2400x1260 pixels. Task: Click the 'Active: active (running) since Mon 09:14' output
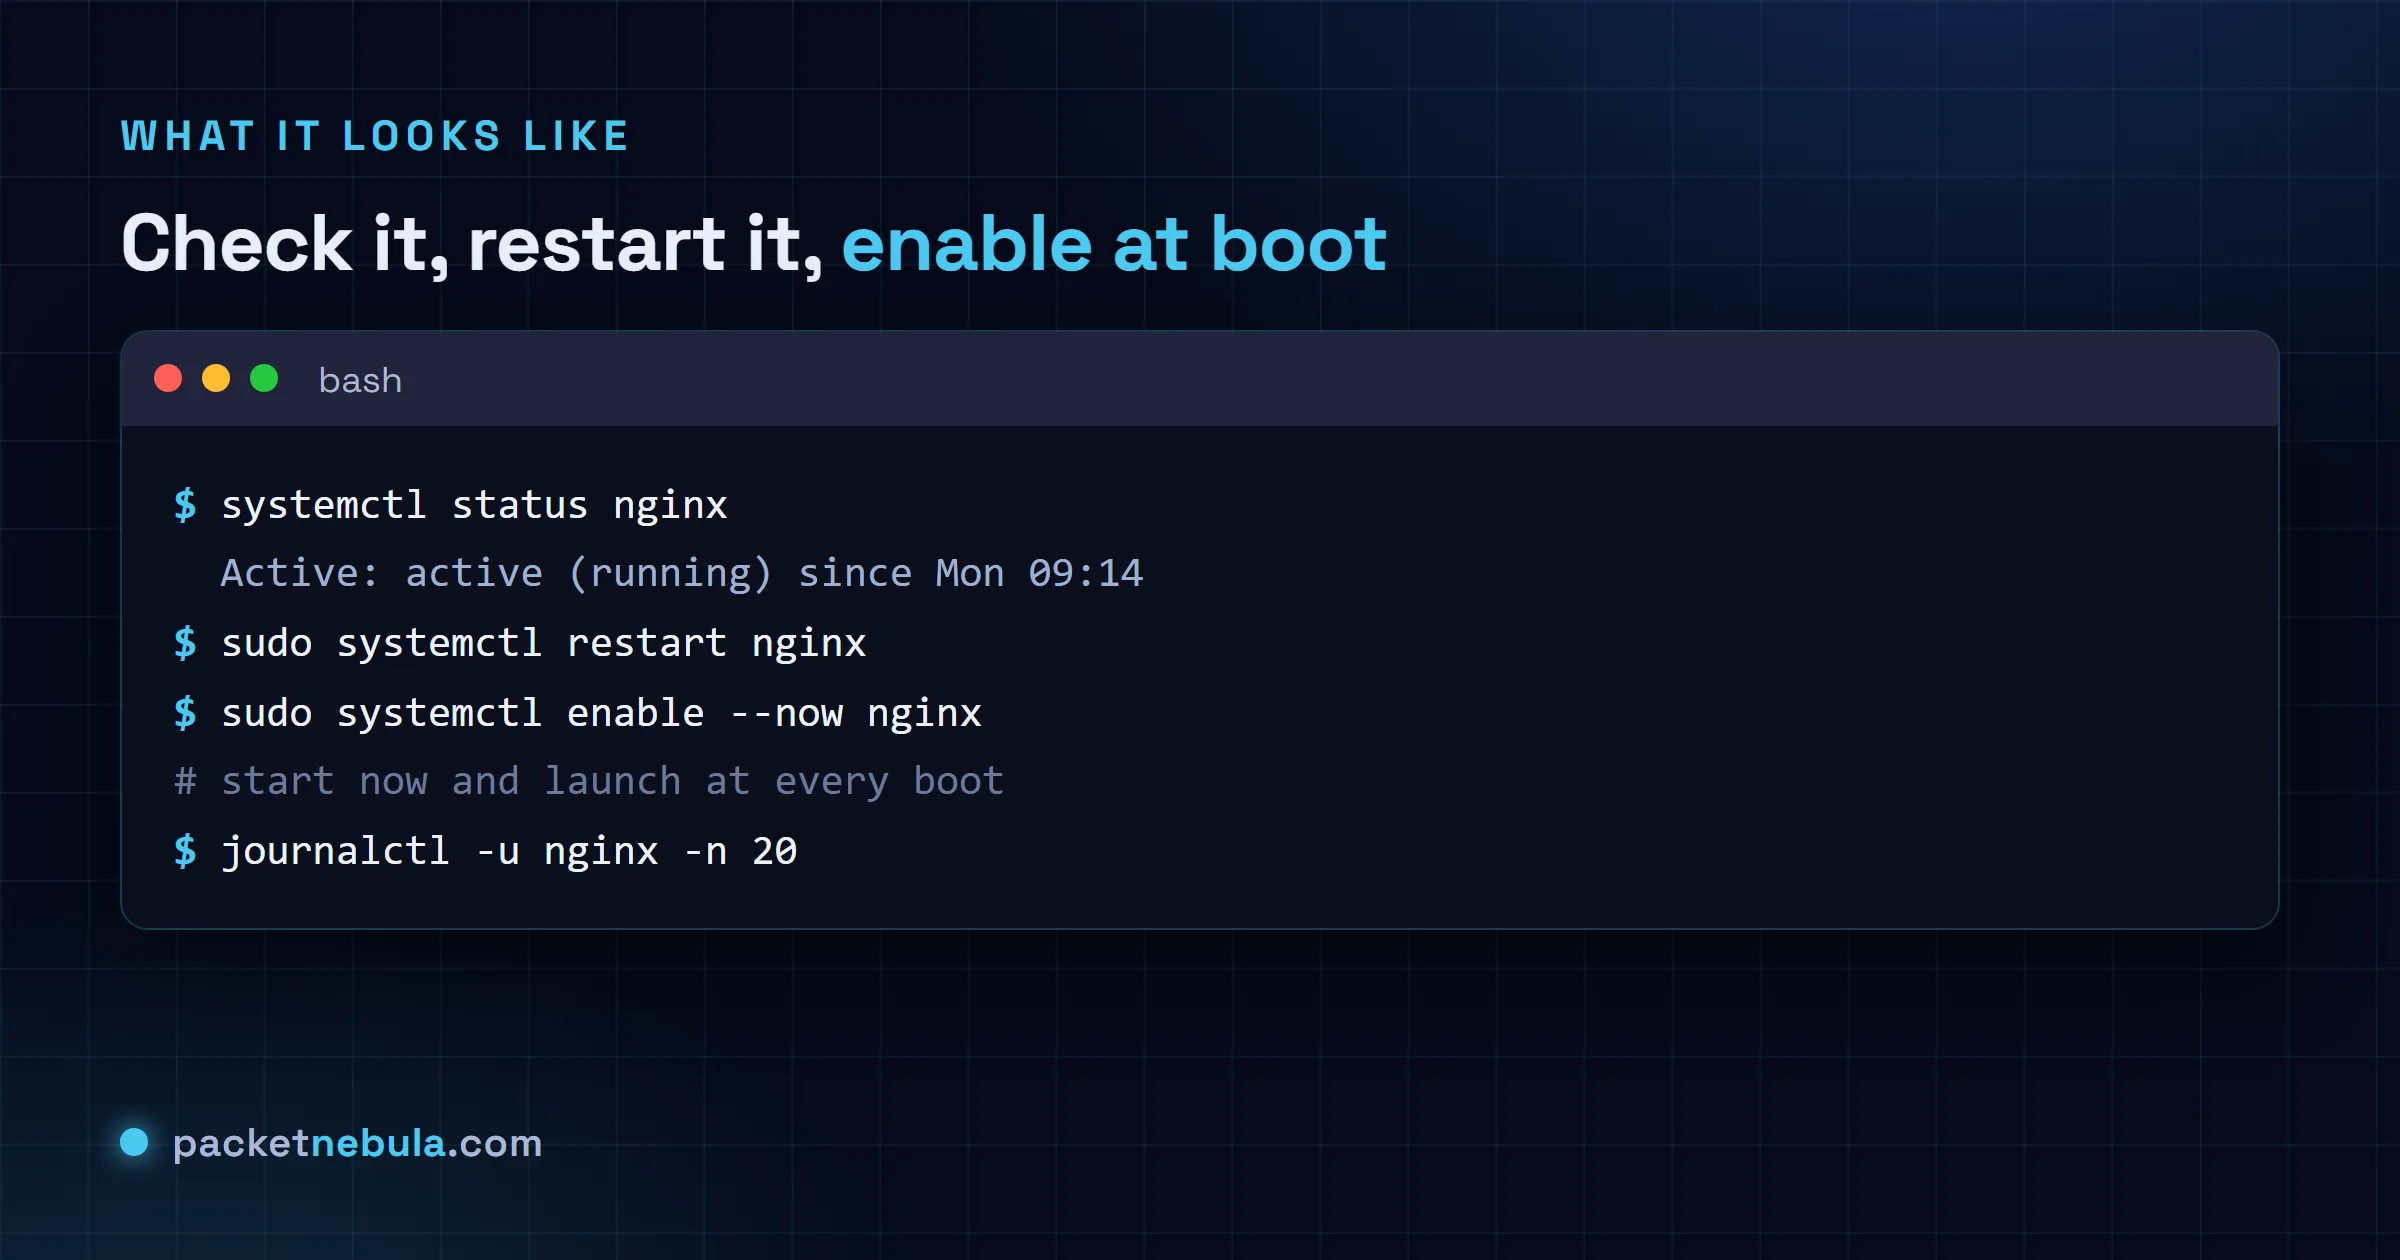click(x=681, y=574)
